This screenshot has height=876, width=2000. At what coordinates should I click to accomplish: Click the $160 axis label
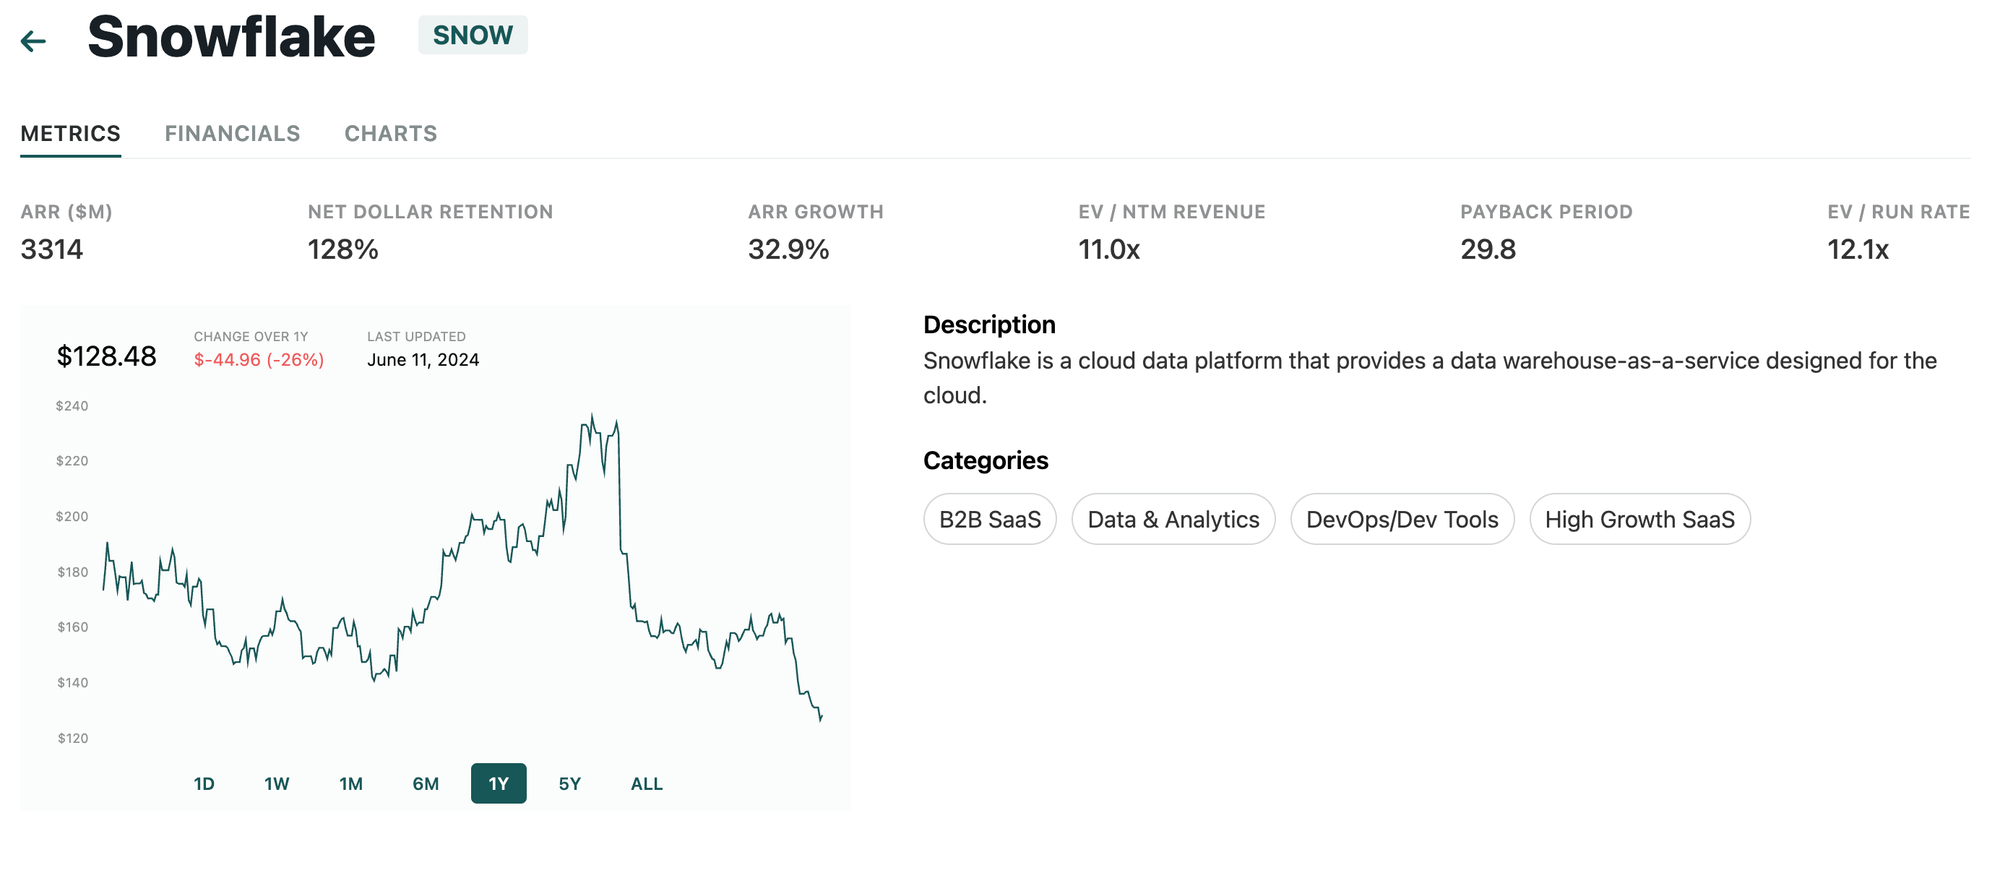[x=72, y=627]
